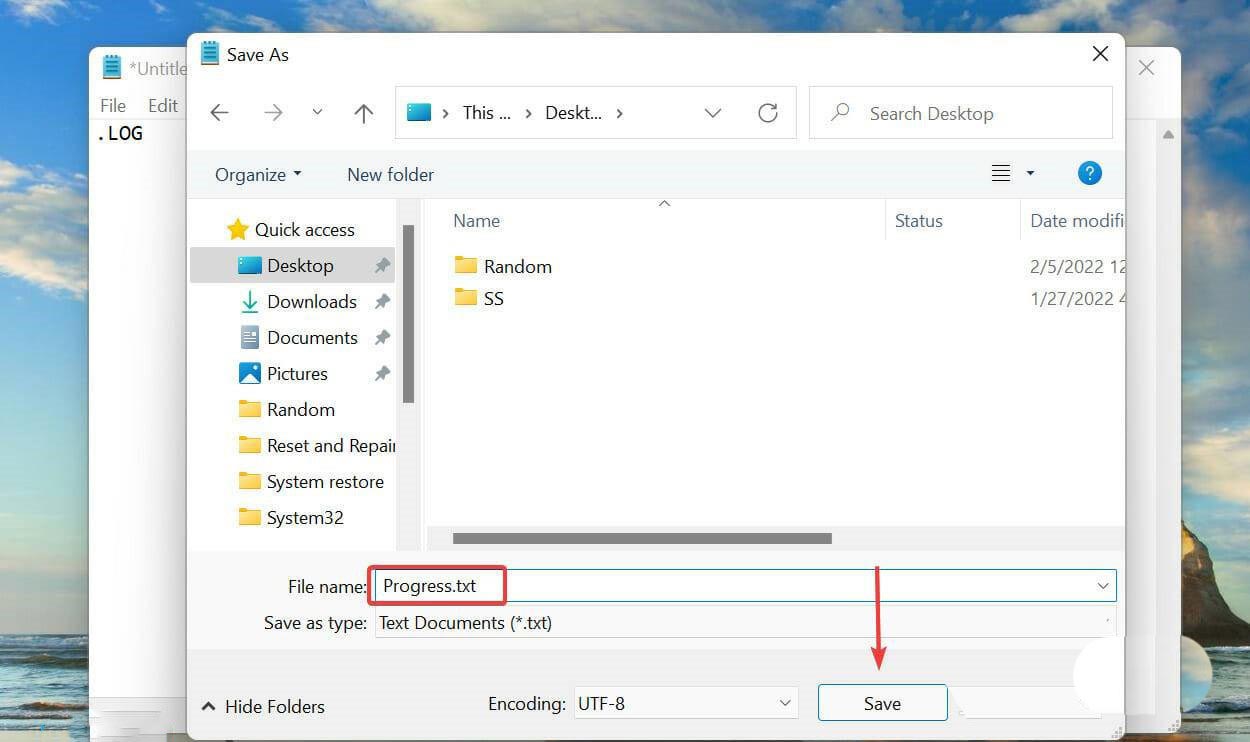Screen dimensions: 1250x742
Task: Select the Downloads folder in the sidebar
Action: coord(311,301)
